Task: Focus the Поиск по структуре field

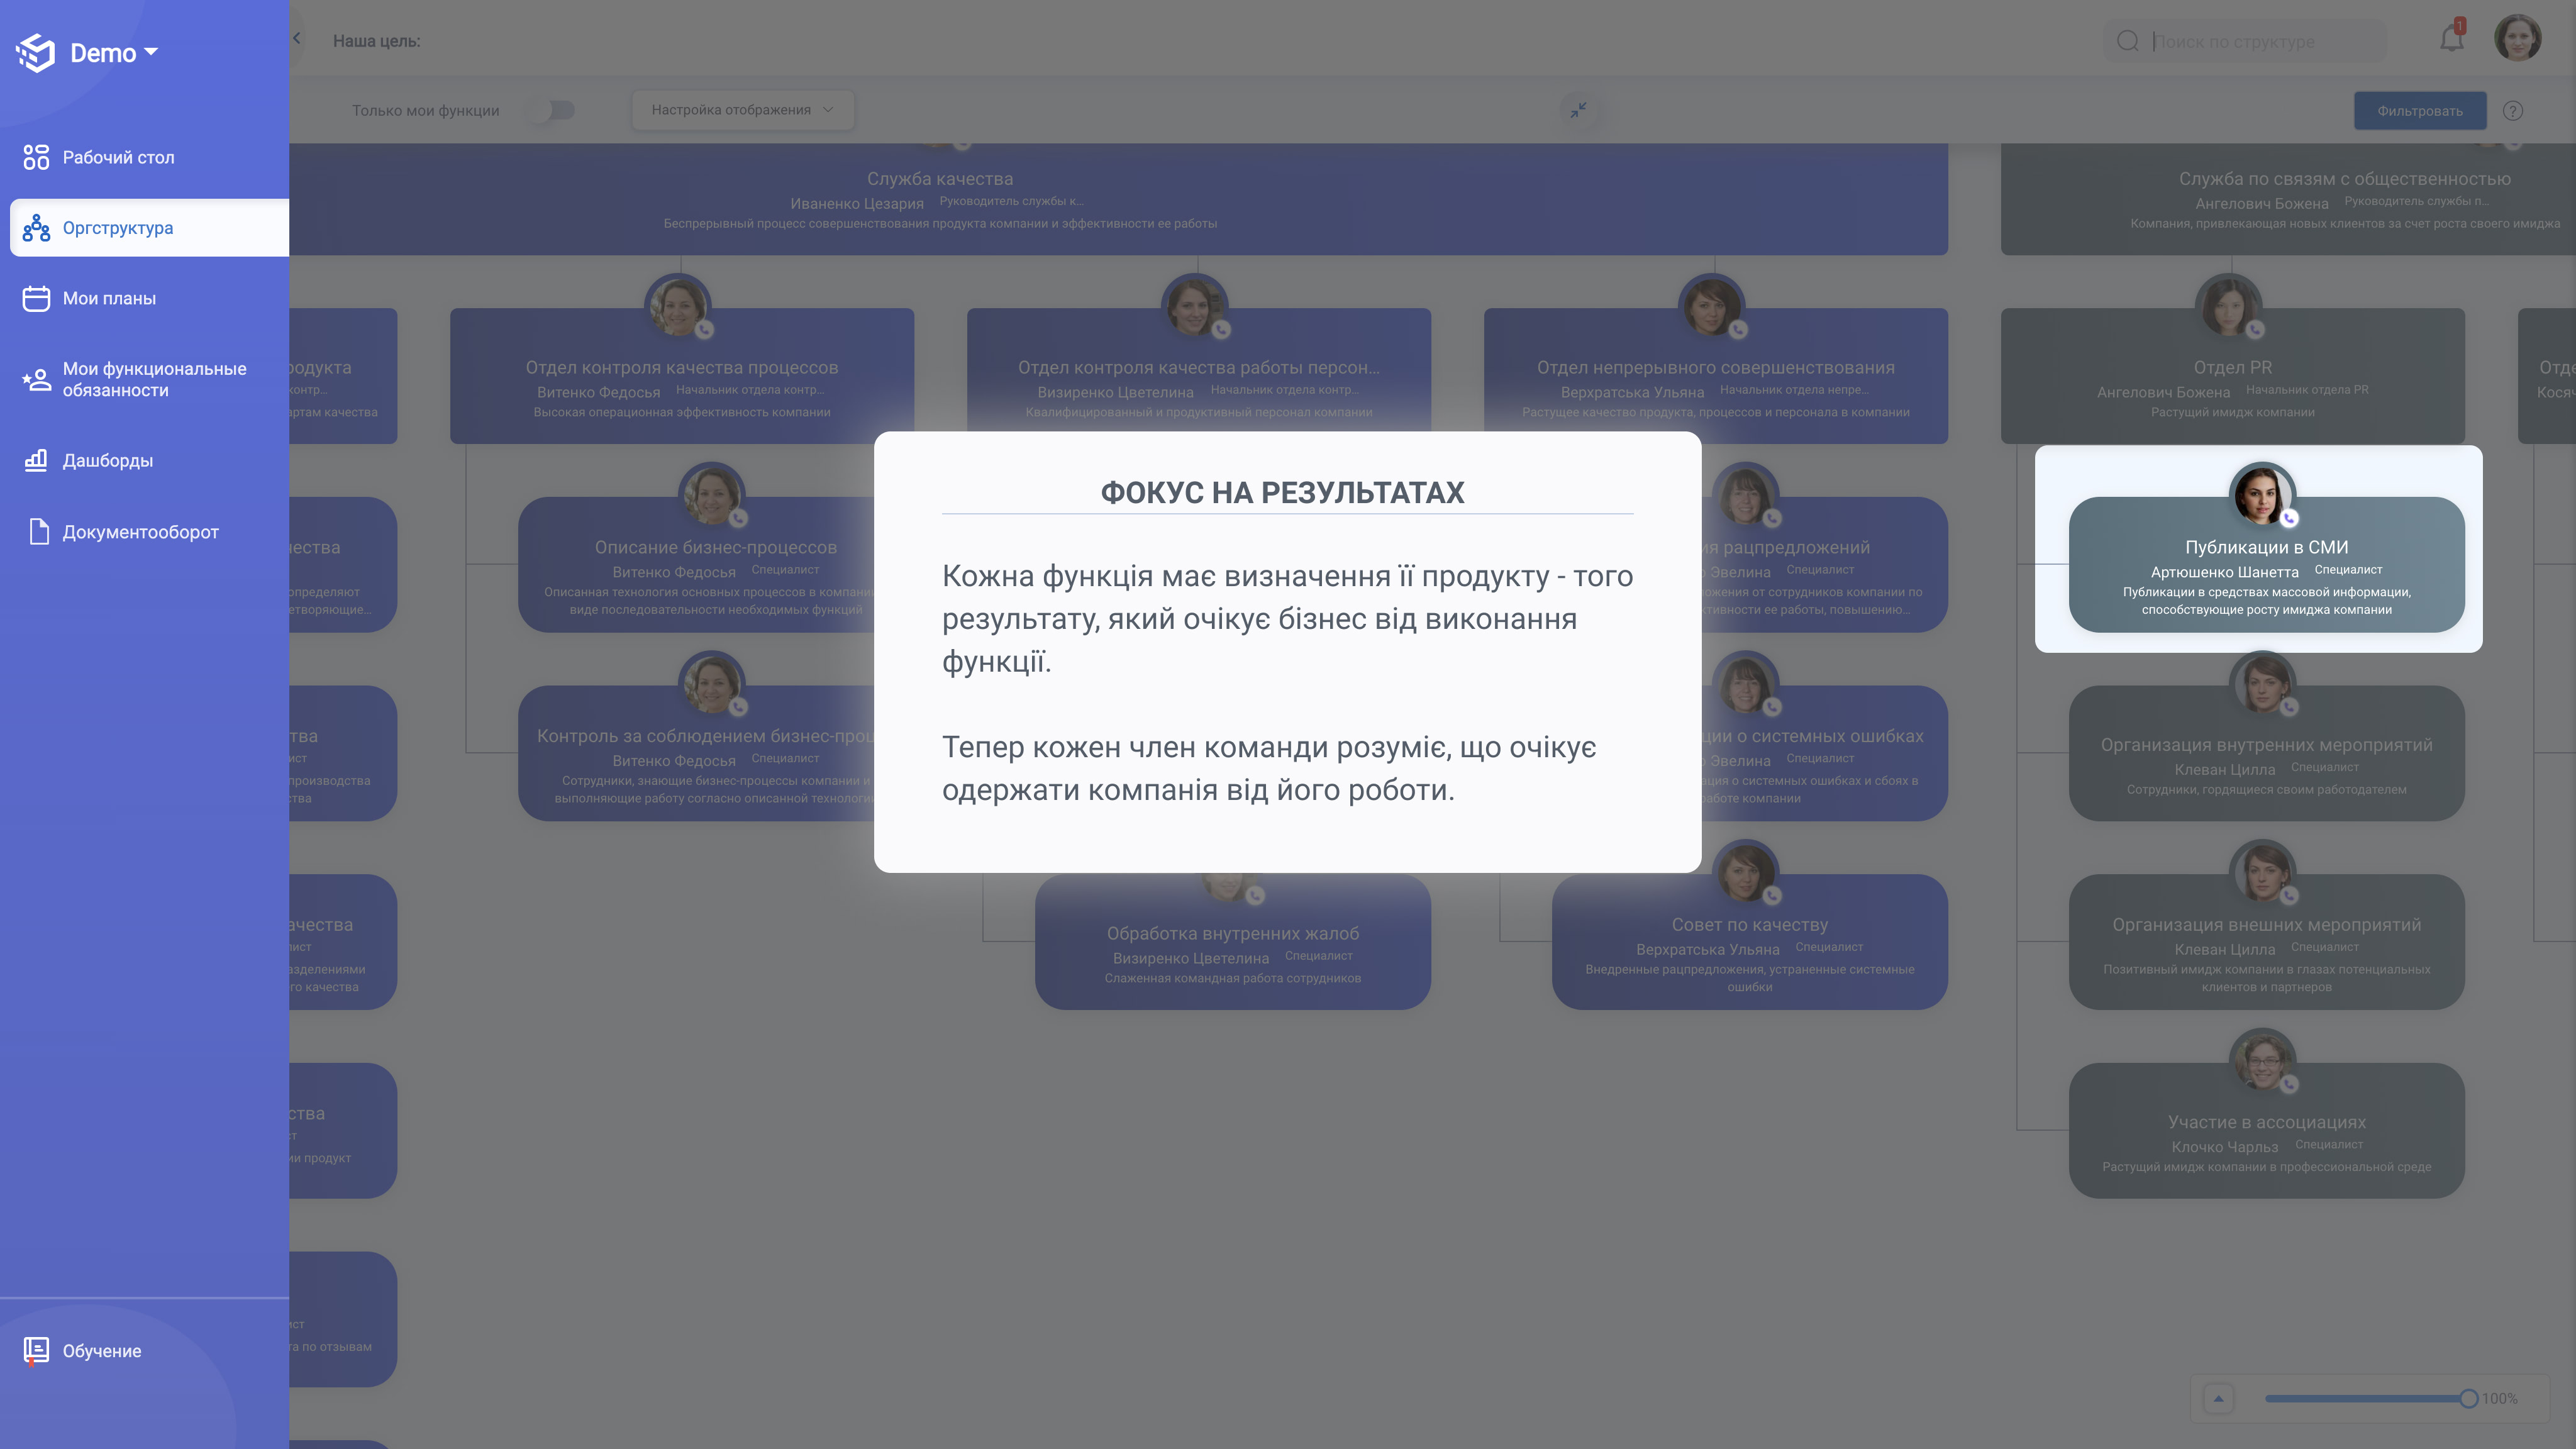Action: click(x=2245, y=41)
